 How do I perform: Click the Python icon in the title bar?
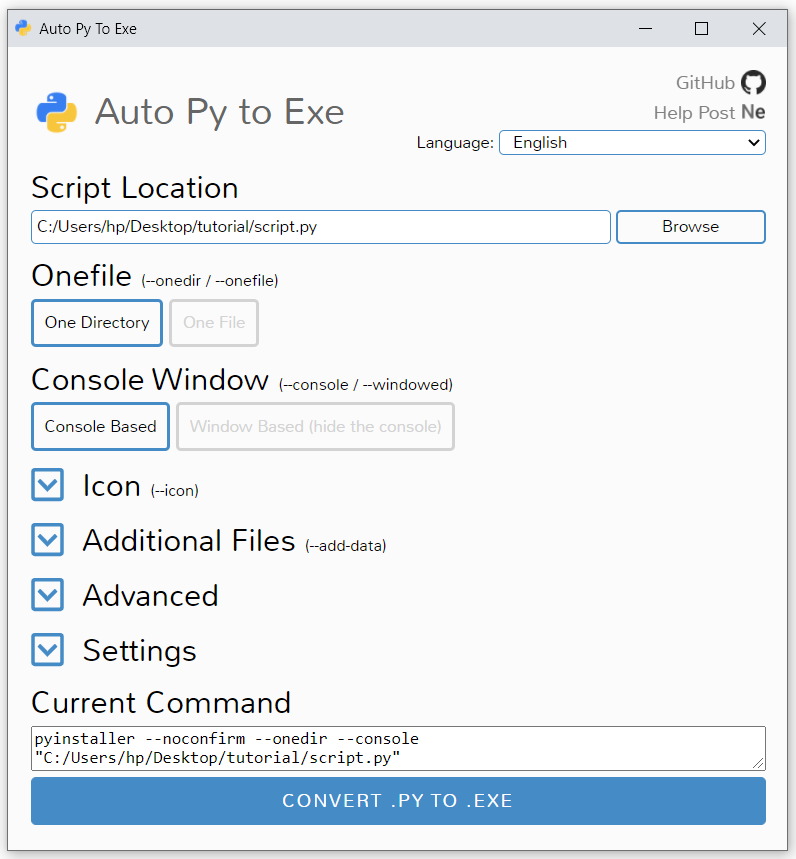point(23,28)
